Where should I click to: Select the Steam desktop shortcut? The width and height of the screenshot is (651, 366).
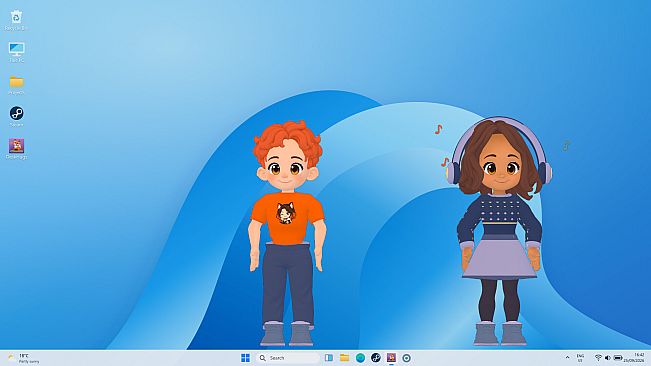tap(16, 116)
